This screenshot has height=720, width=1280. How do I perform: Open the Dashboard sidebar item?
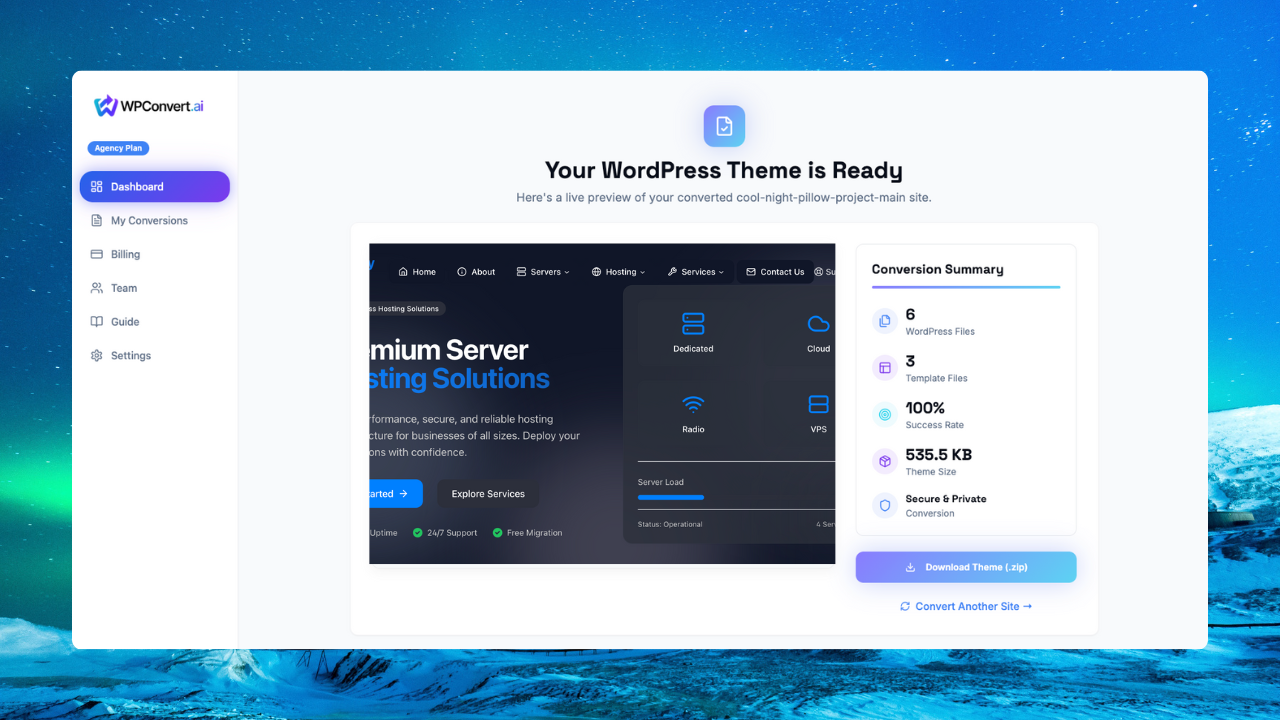point(155,187)
